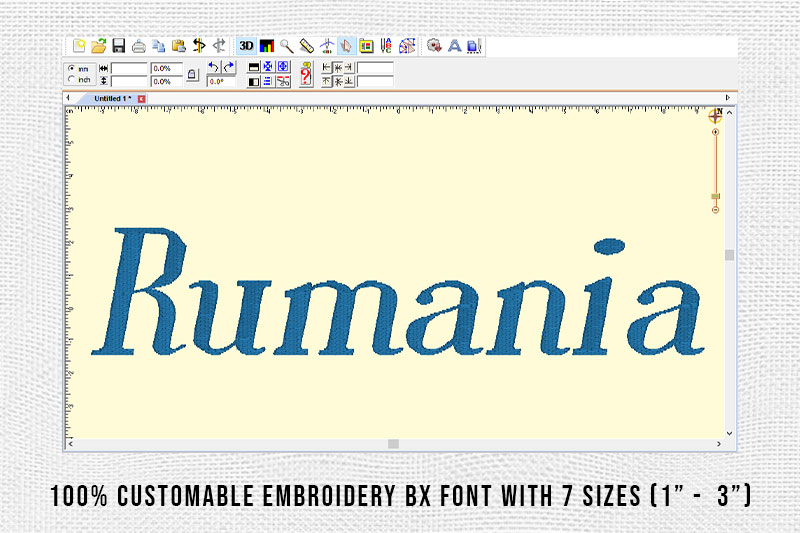This screenshot has height=533, width=800.
Task: Click the red question mark help icon
Action: pyautogui.click(x=306, y=74)
